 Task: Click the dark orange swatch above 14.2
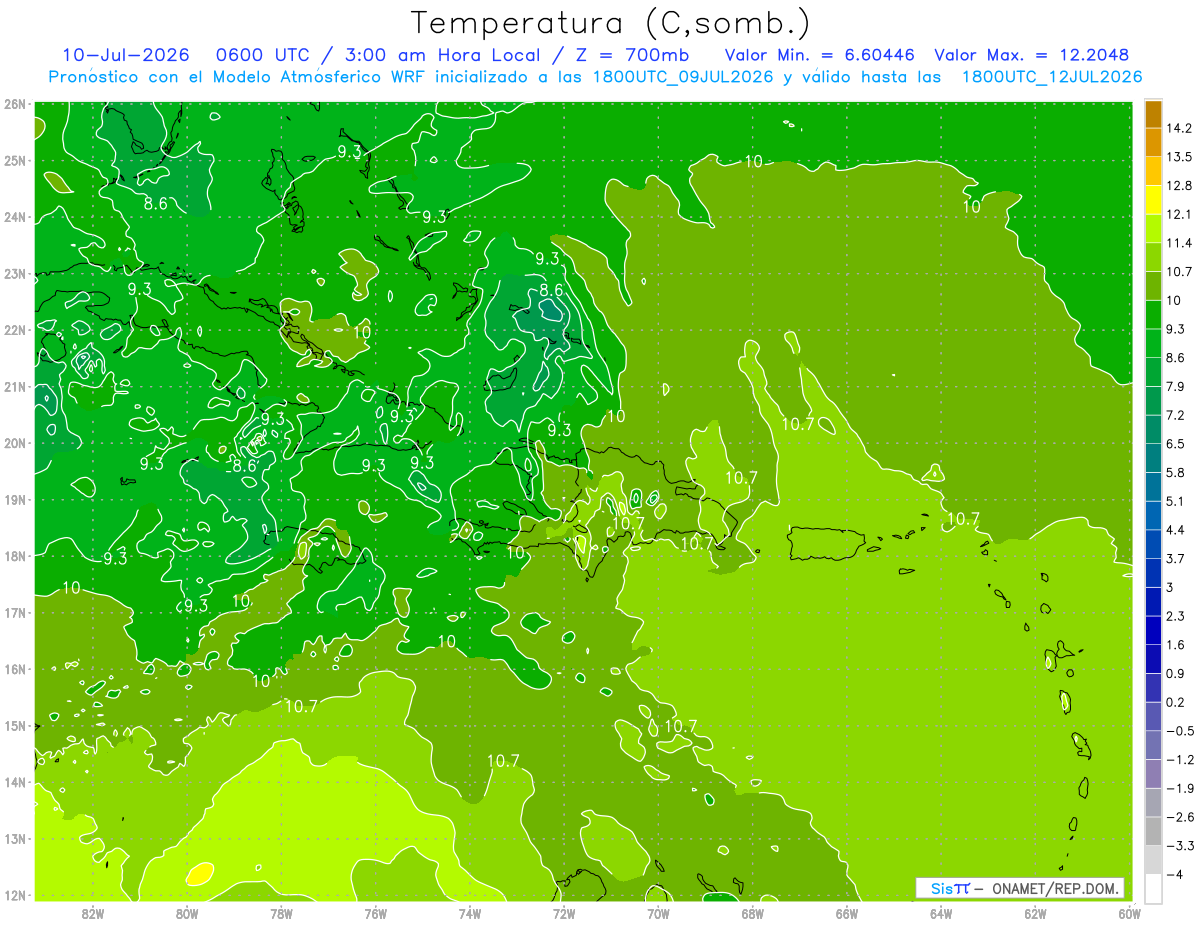coord(1153,114)
